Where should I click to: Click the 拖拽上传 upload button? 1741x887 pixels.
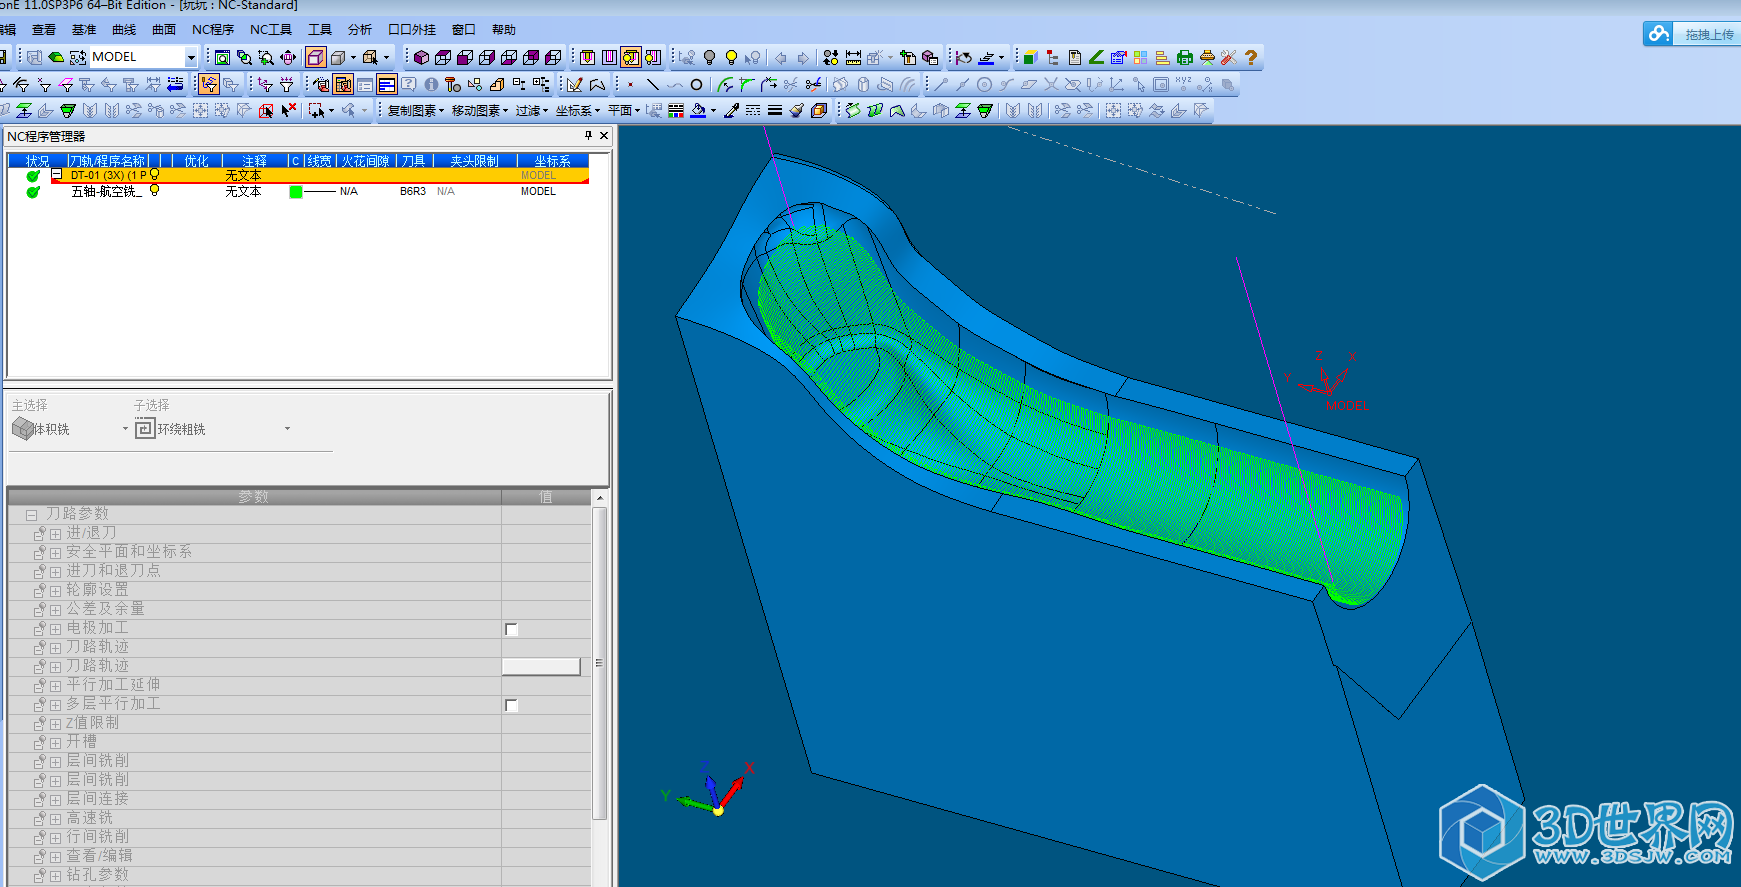(x=1692, y=34)
